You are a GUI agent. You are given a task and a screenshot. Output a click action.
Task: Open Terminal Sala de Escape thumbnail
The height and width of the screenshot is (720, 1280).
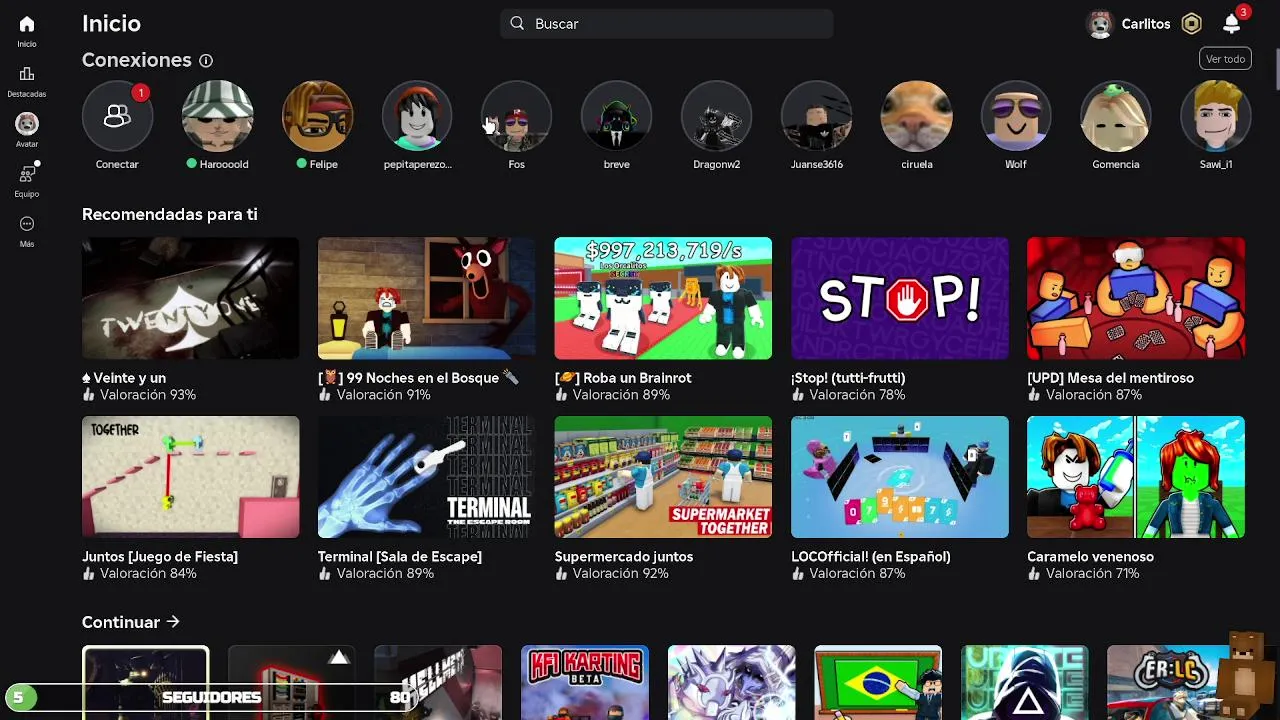click(426, 477)
